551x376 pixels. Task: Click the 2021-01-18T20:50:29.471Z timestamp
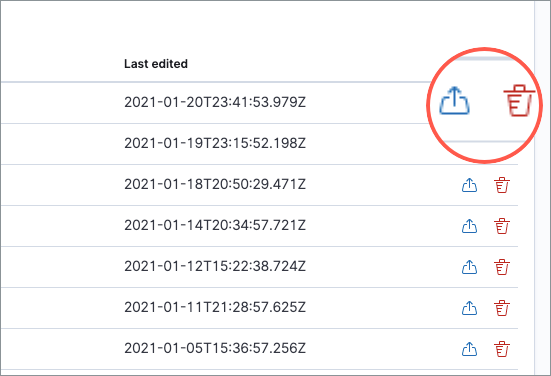(x=215, y=184)
